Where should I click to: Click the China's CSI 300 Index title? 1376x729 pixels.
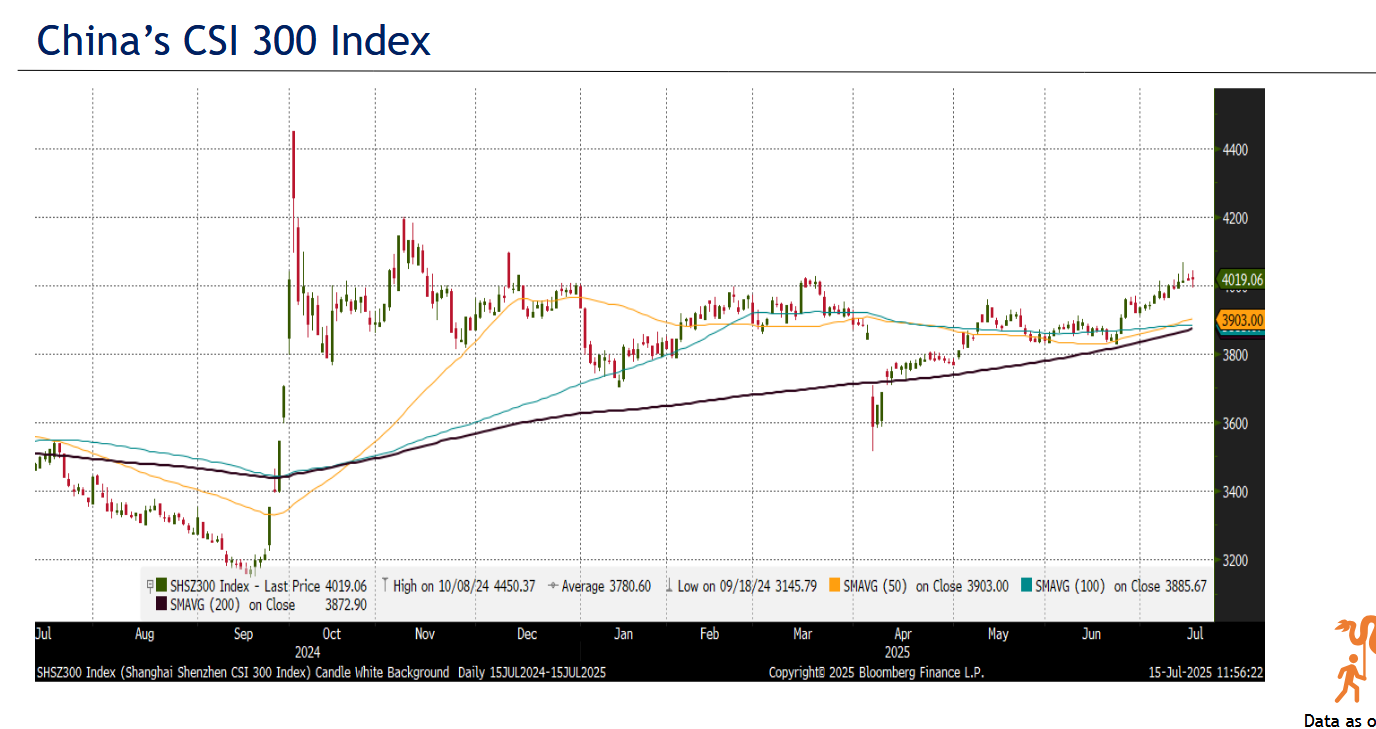coord(234,41)
